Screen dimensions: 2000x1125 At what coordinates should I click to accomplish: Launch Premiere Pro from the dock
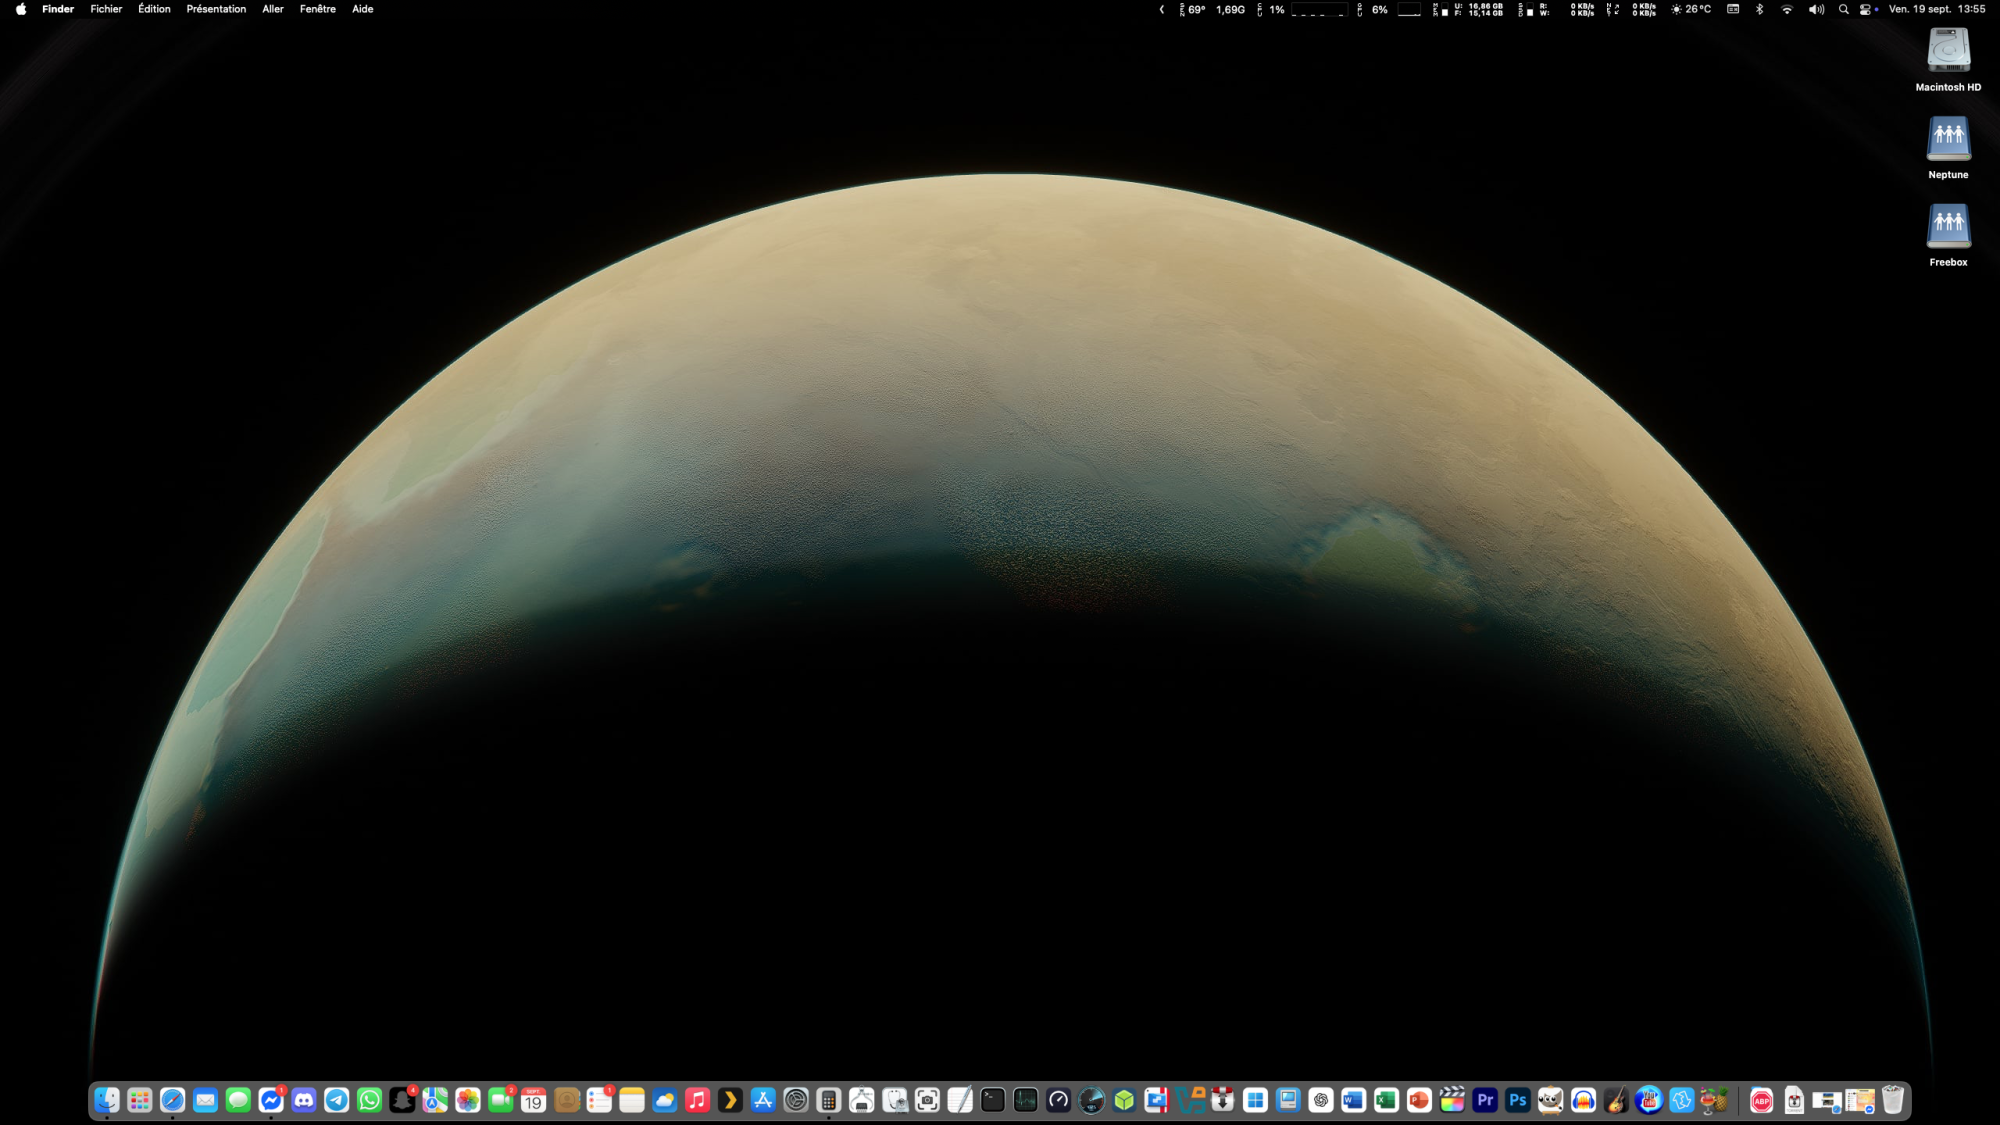click(1485, 1101)
